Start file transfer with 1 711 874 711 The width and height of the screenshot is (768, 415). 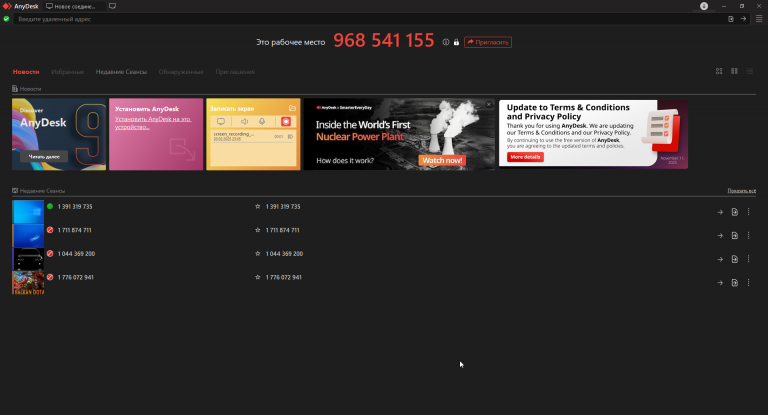click(735, 235)
